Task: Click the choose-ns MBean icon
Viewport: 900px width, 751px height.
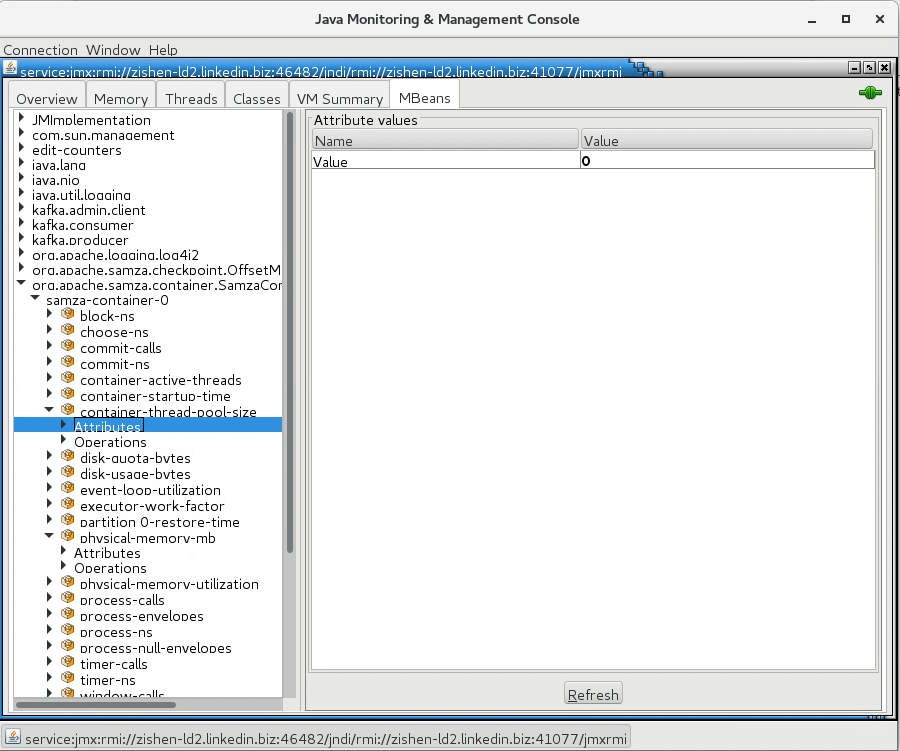Action: click(x=68, y=330)
